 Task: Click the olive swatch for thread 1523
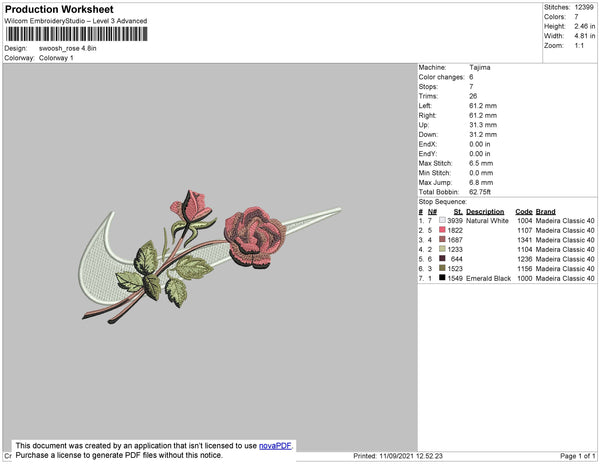coord(442,268)
